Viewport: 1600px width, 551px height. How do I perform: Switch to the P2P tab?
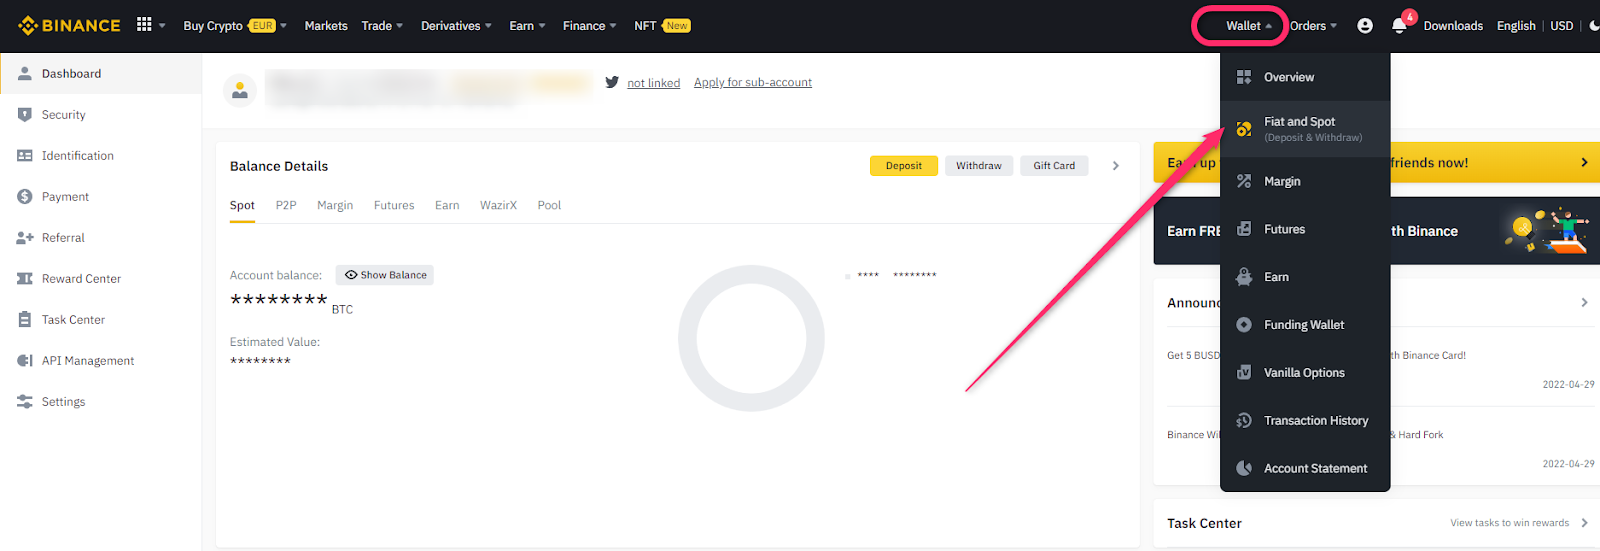click(x=286, y=205)
